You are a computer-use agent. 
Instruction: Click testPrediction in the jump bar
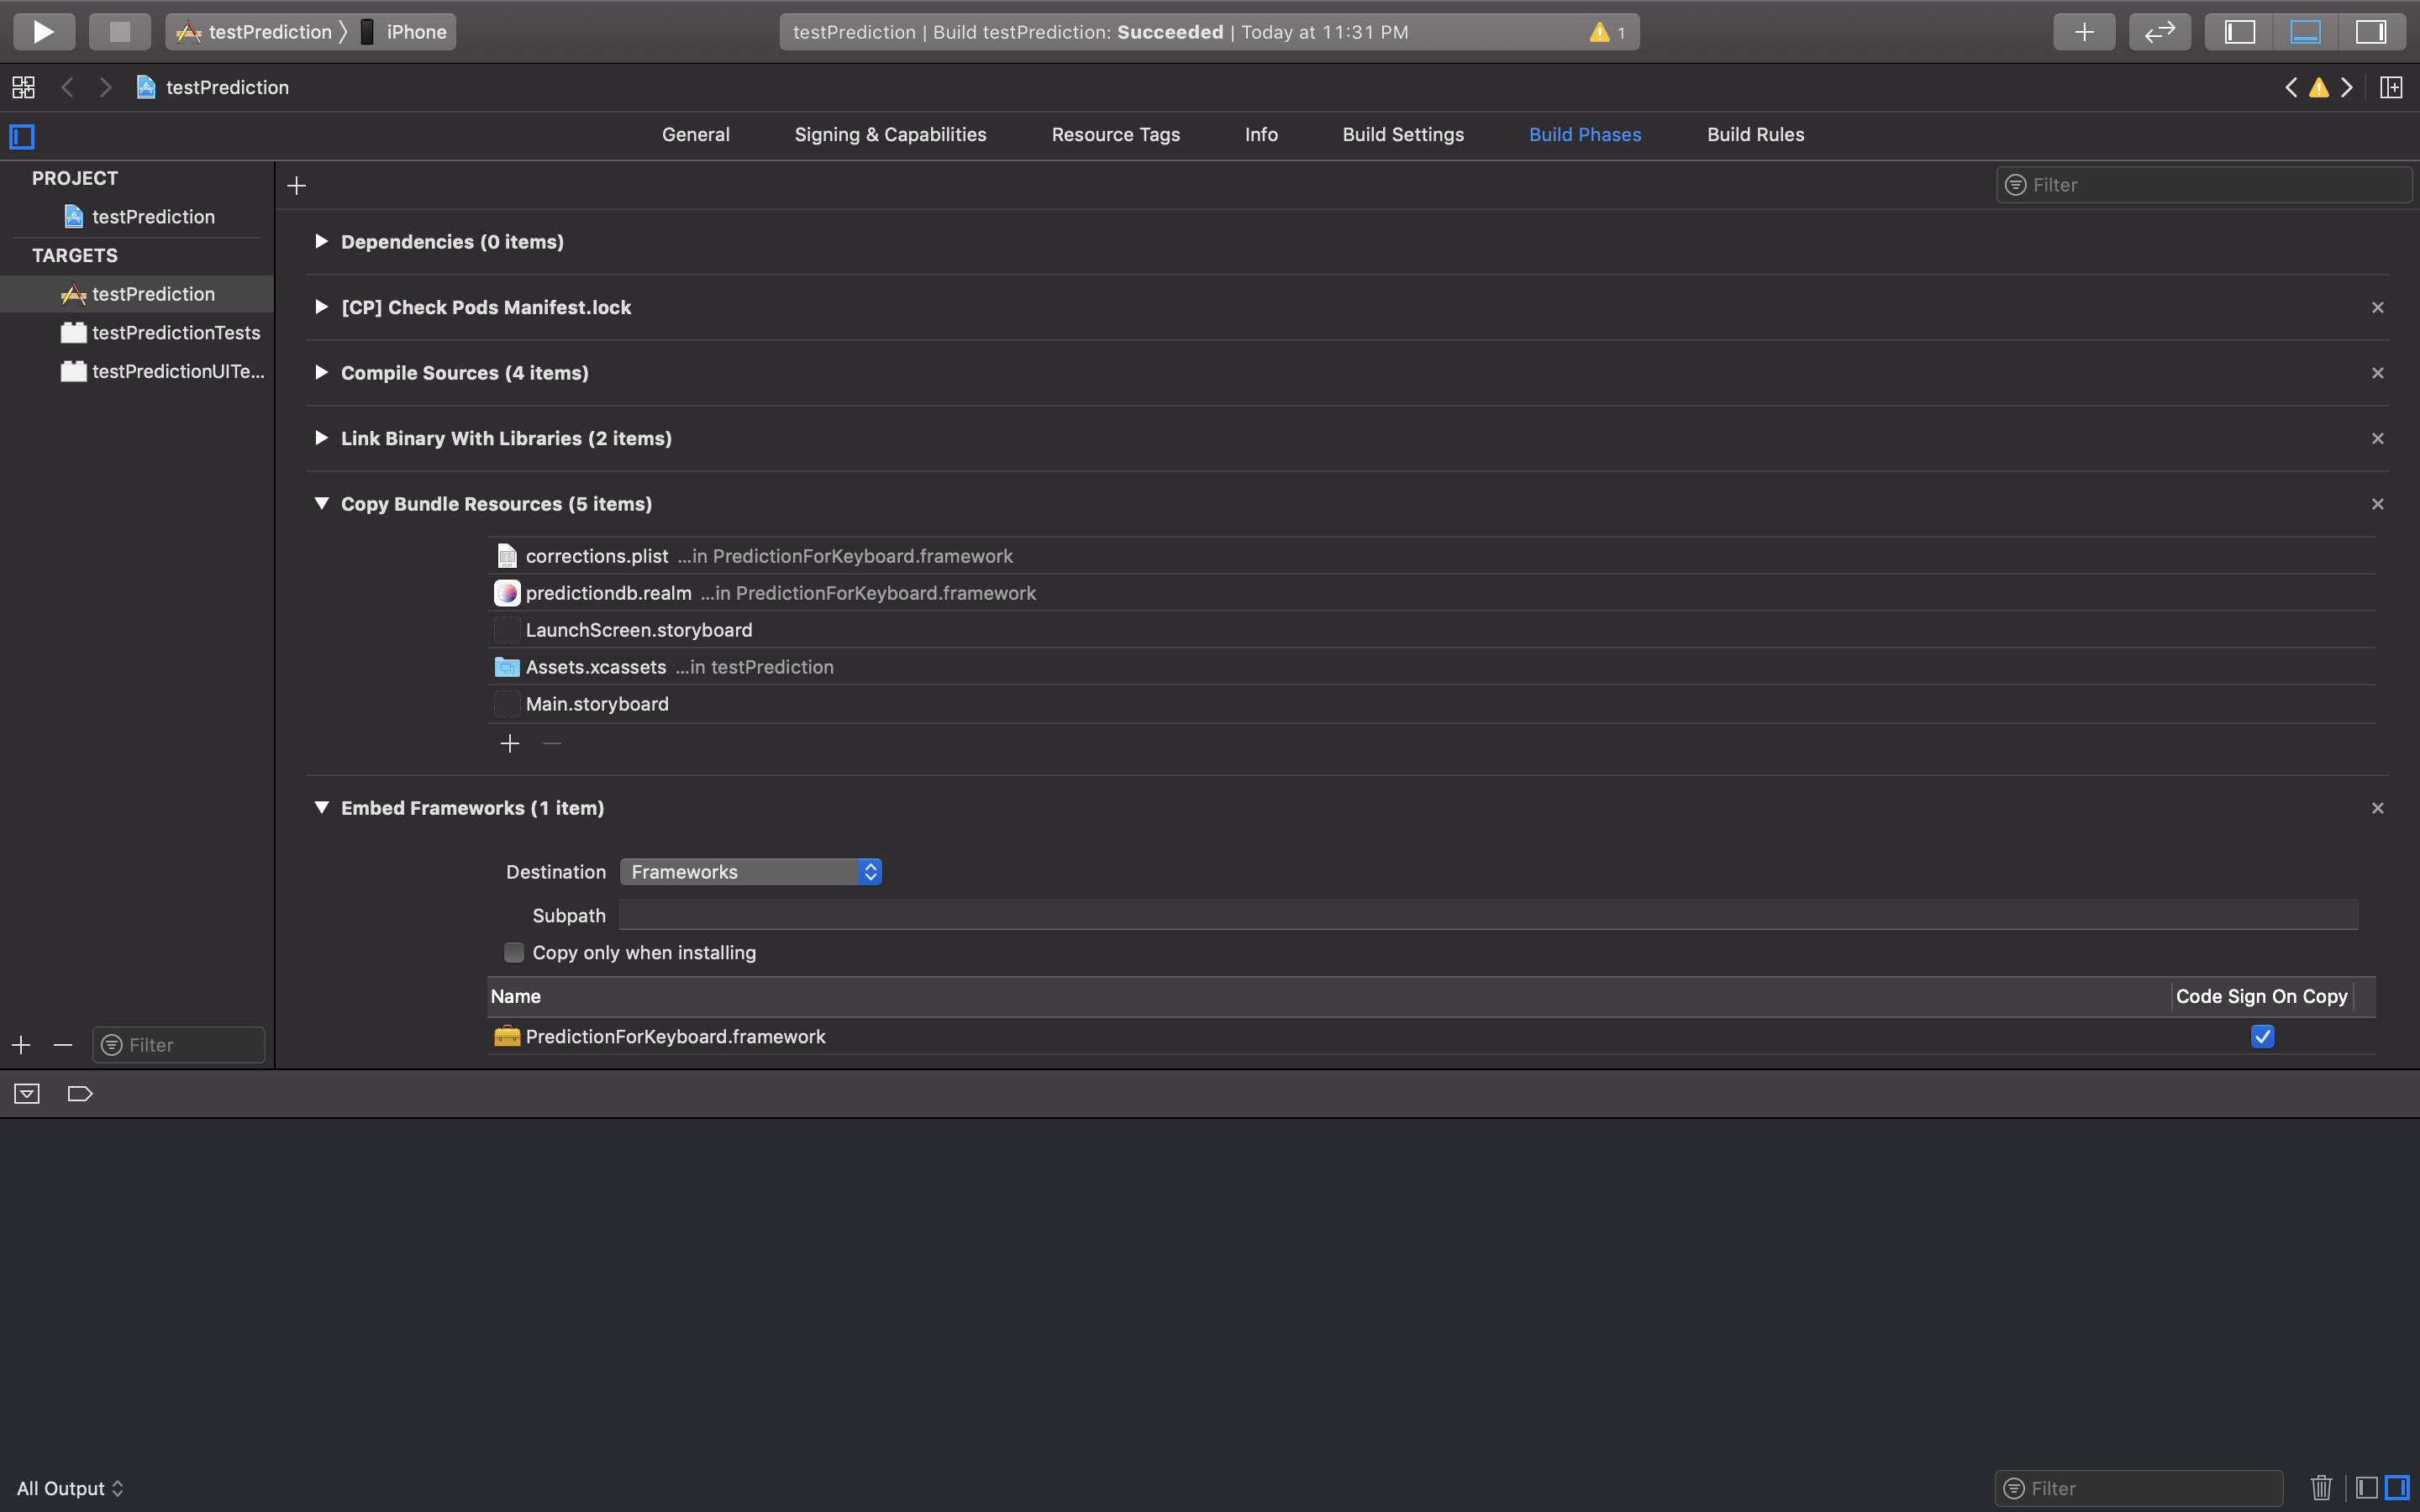[x=213, y=87]
